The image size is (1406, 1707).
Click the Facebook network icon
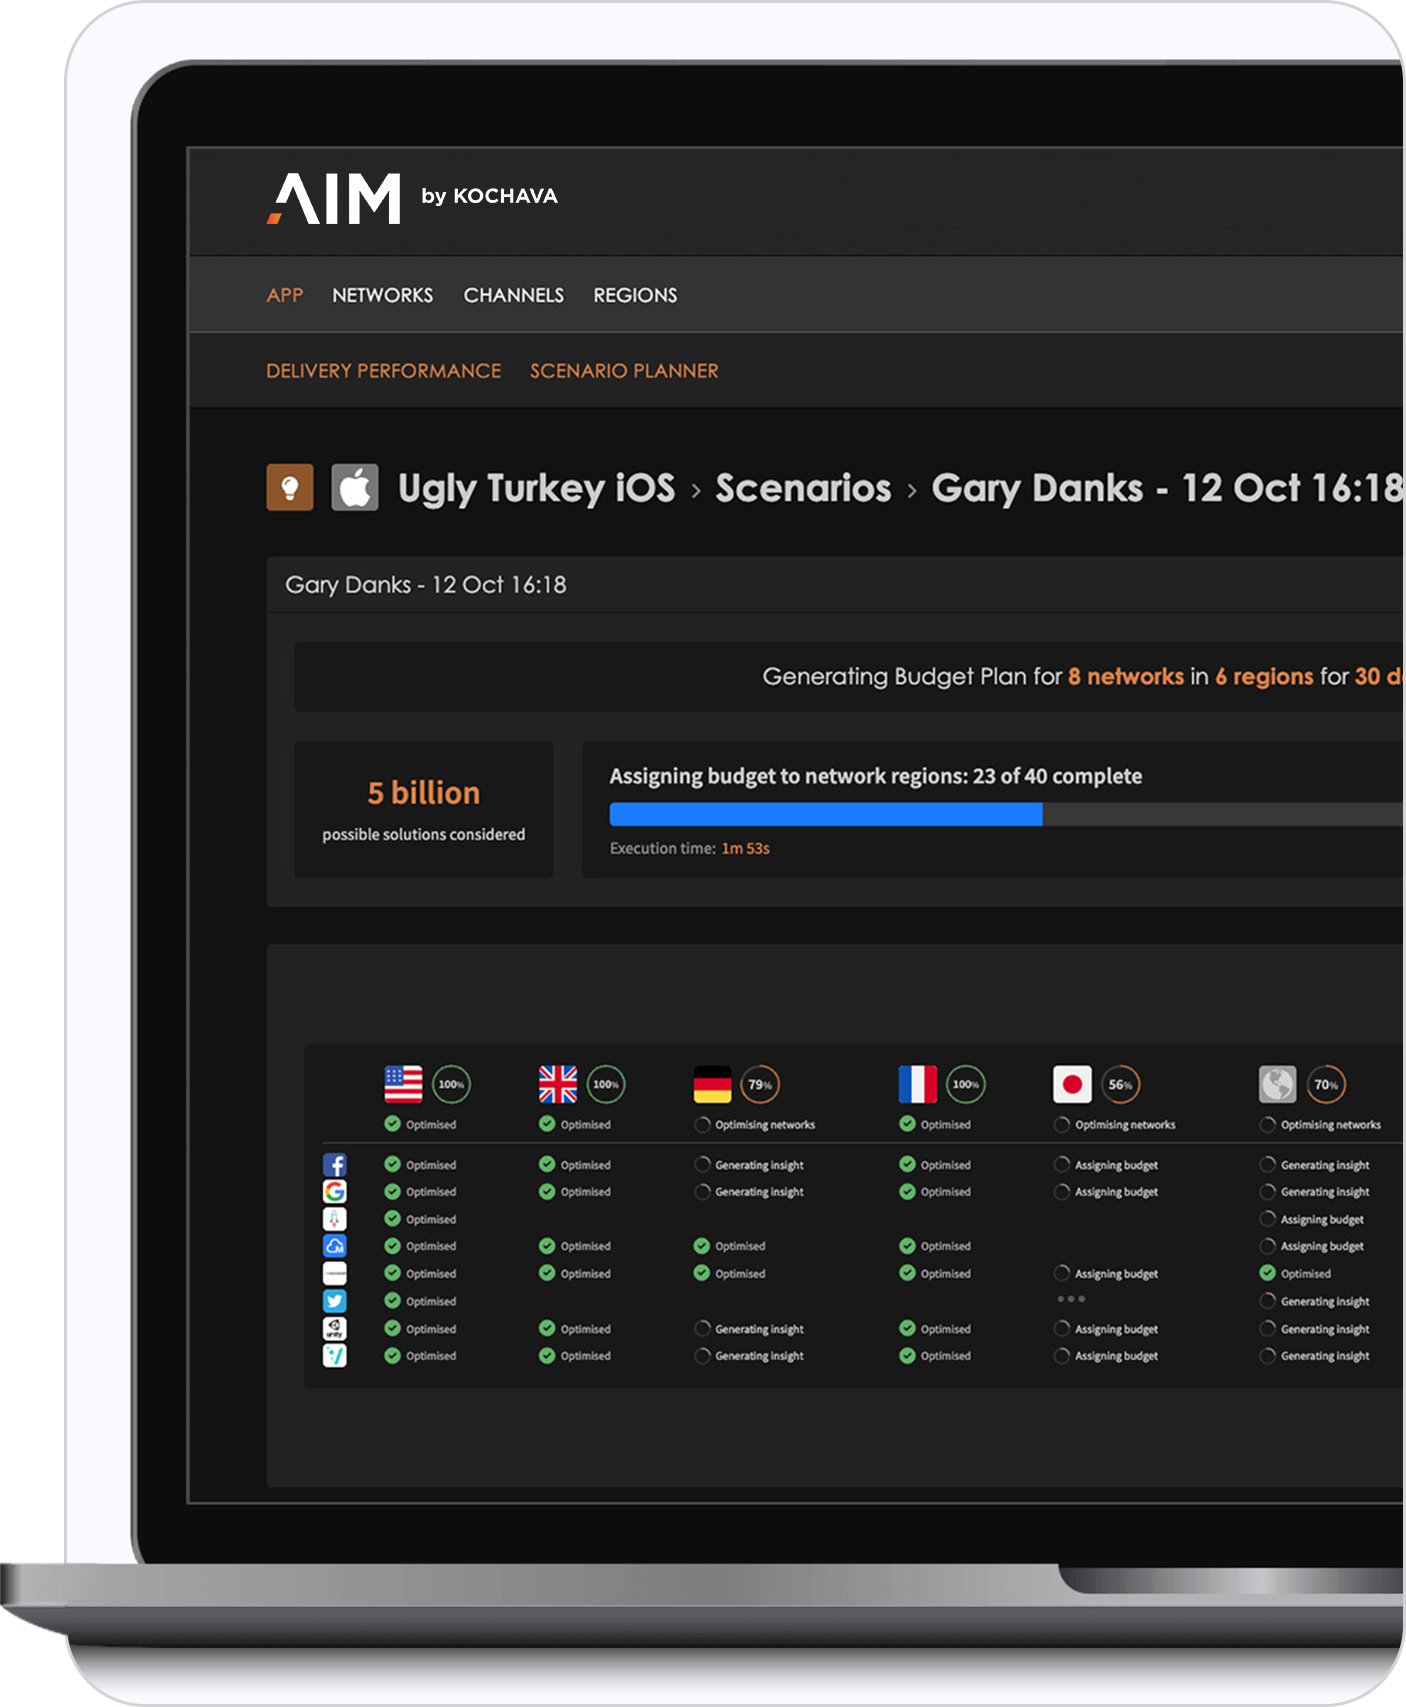(335, 1165)
